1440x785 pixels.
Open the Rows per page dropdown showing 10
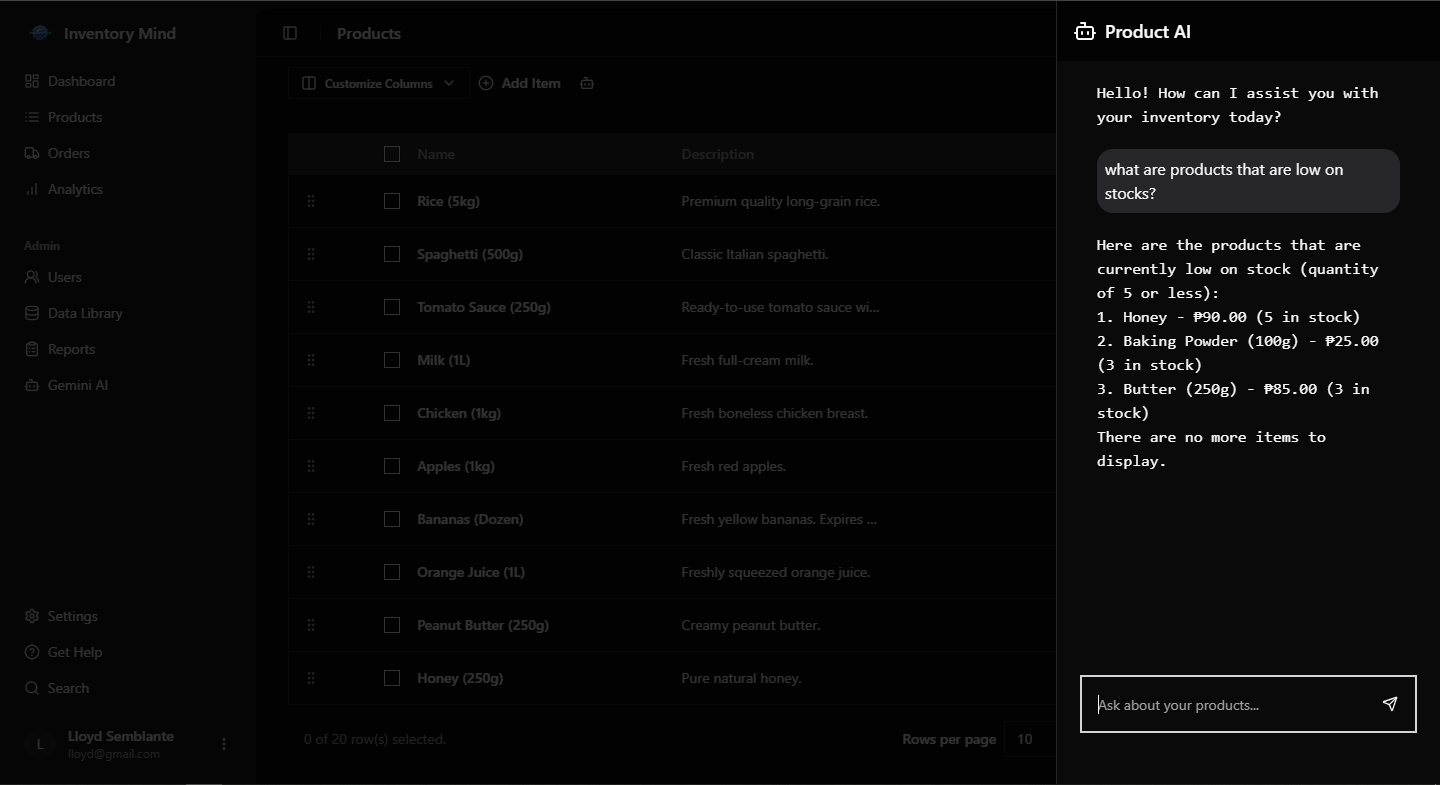(x=1030, y=739)
